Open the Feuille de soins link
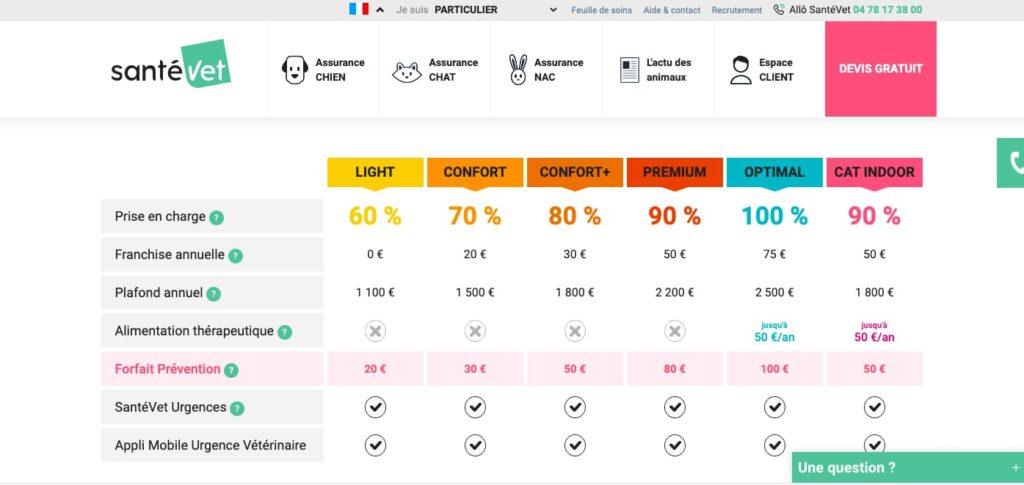 (x=601, y=10)
